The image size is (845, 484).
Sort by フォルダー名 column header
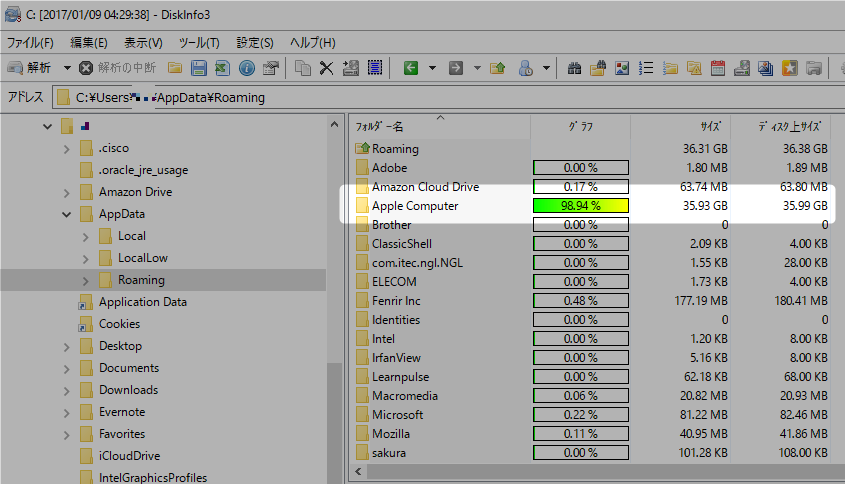440,127
